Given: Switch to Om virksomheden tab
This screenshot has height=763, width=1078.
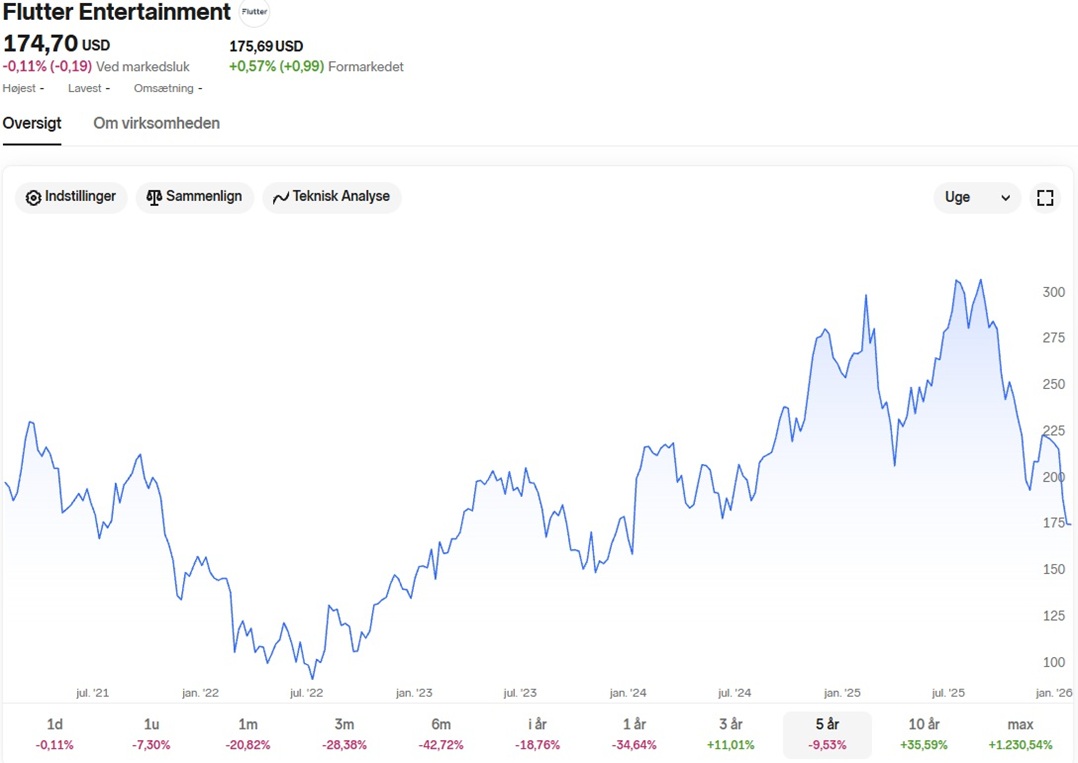Looking at the screenshot, I should [156, 124].
